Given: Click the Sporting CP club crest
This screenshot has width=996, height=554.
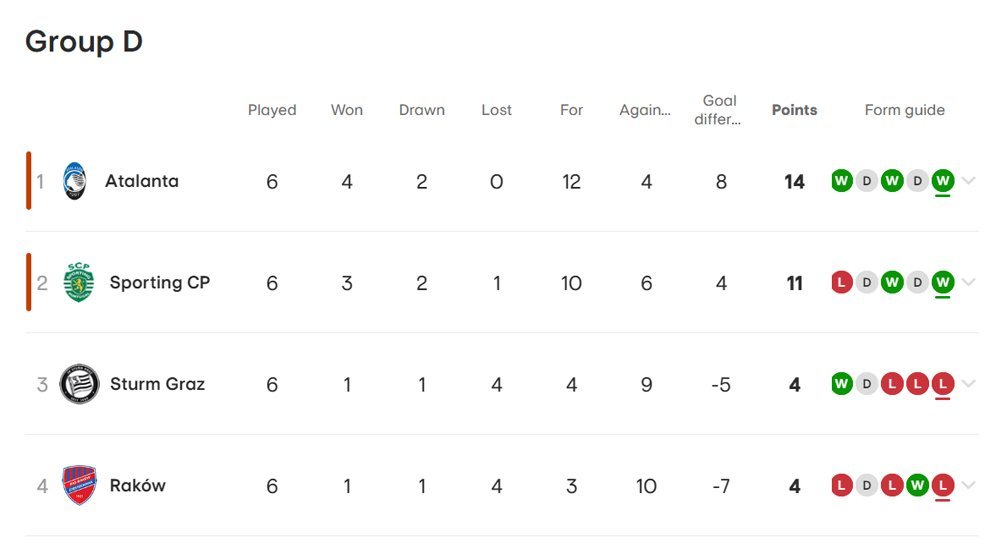Looking at the screenshot, I should coord(79,282).
